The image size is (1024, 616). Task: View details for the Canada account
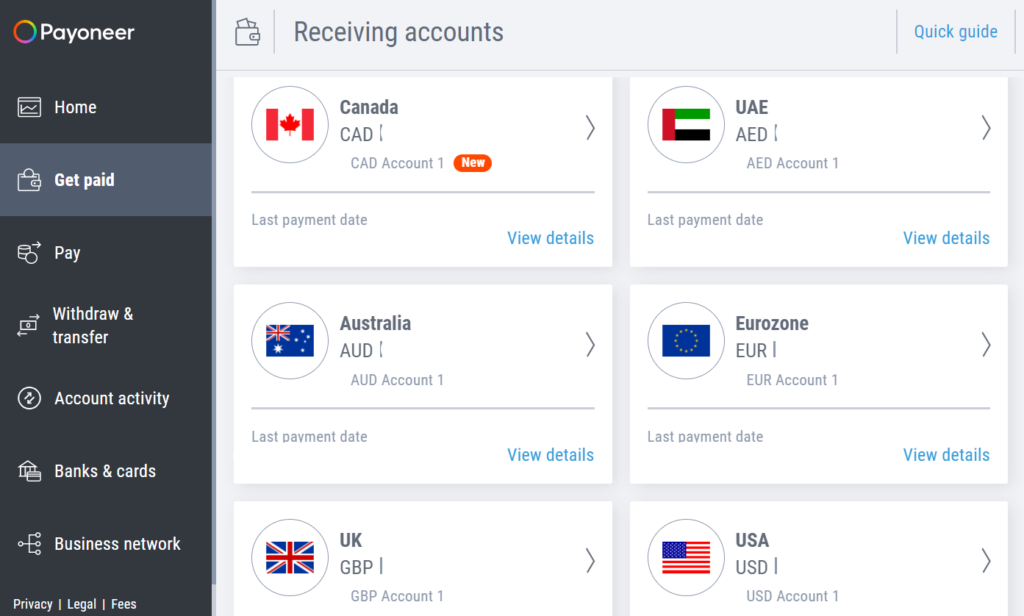pos(550,238)
